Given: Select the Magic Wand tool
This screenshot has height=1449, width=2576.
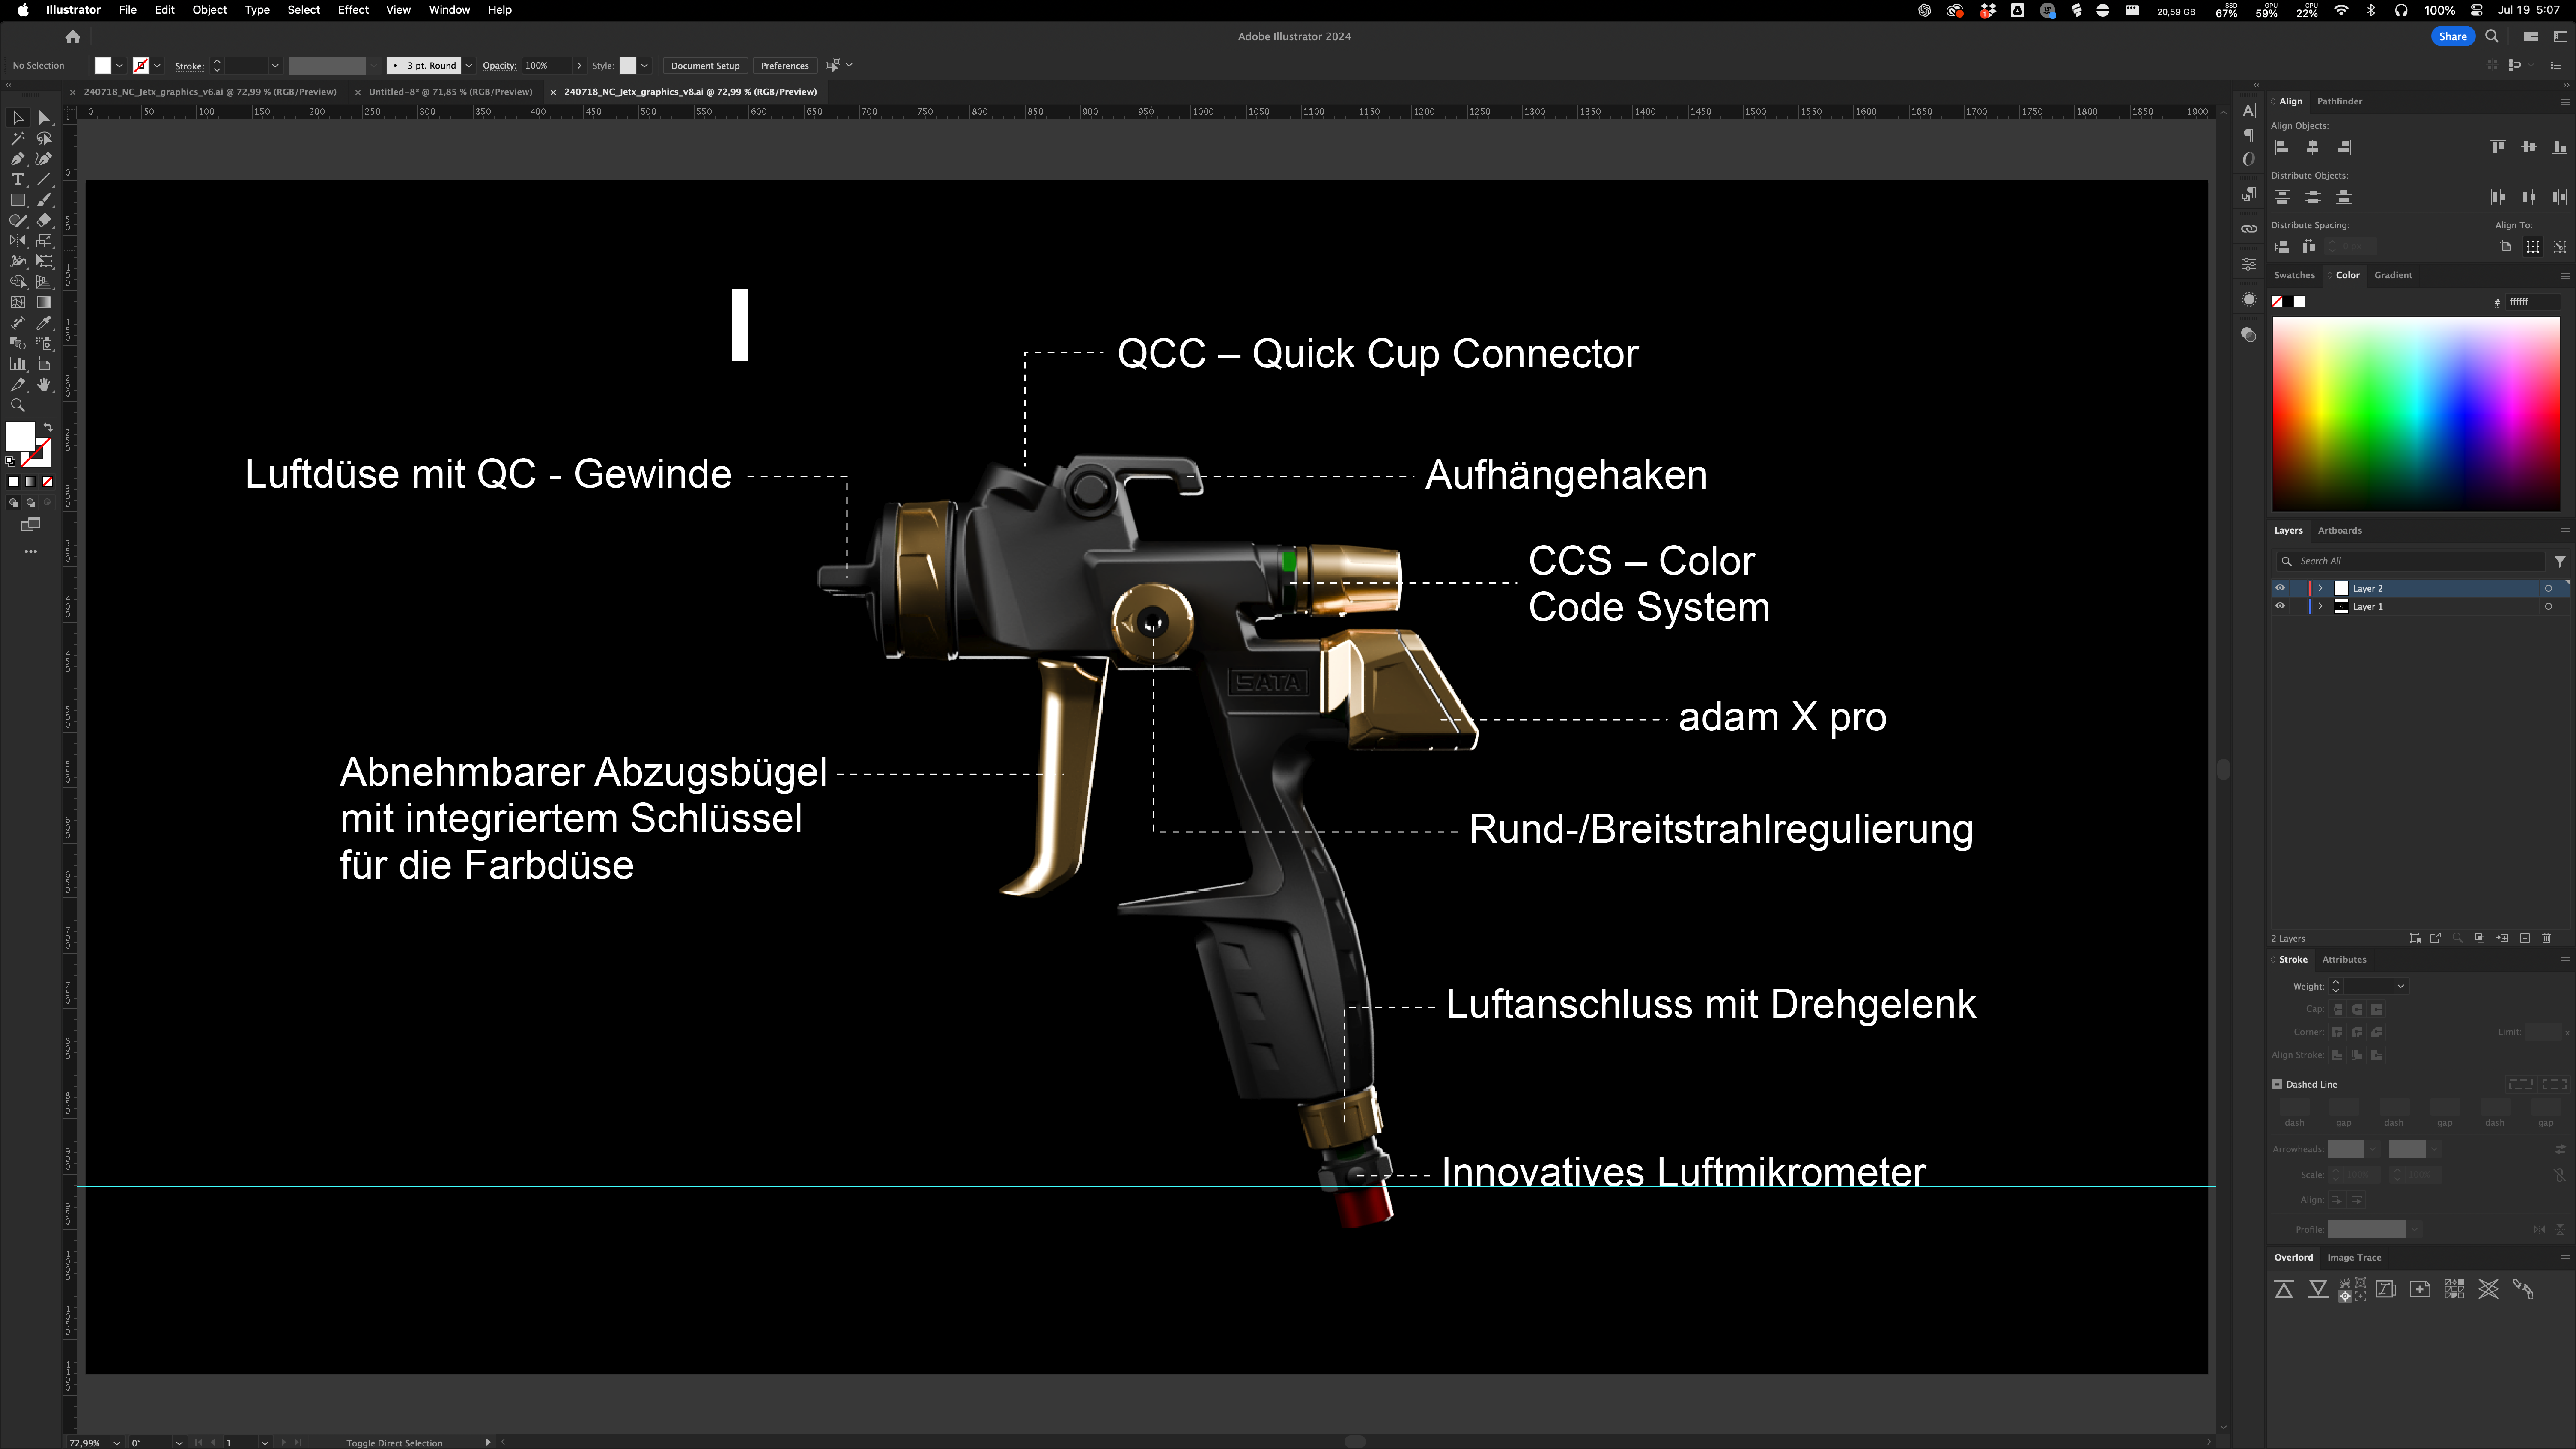Looking at the screenshot, I should [17, 139].
